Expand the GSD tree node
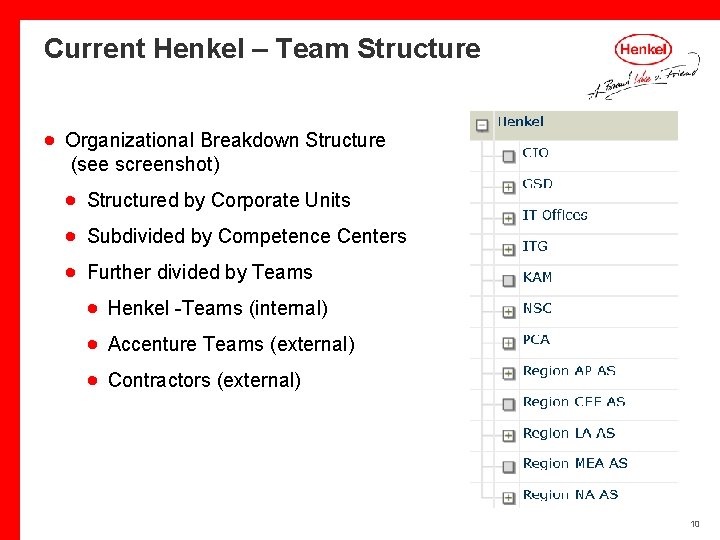This screenshot has width=720, height=540. 508,187
